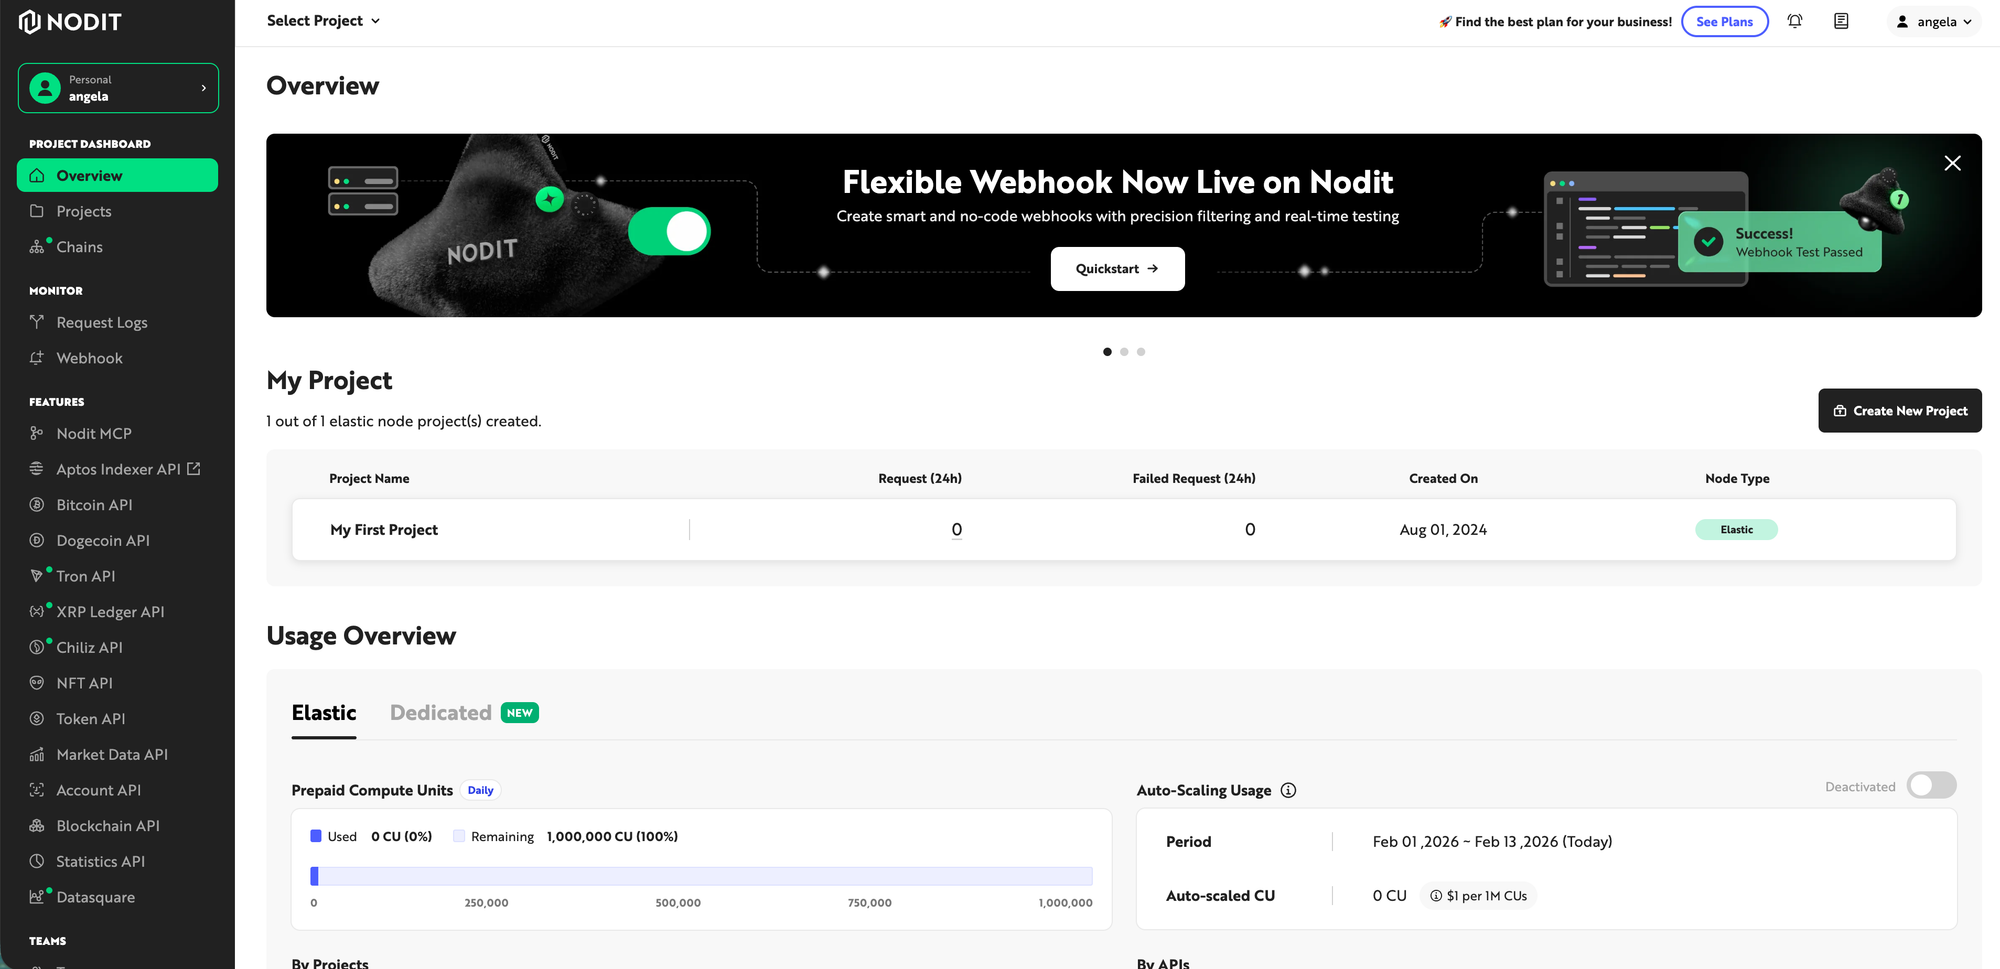The height and width of the screenshot is (969, 2000).
Task: Click the notification bell icon
Action: click(1795, 21)
